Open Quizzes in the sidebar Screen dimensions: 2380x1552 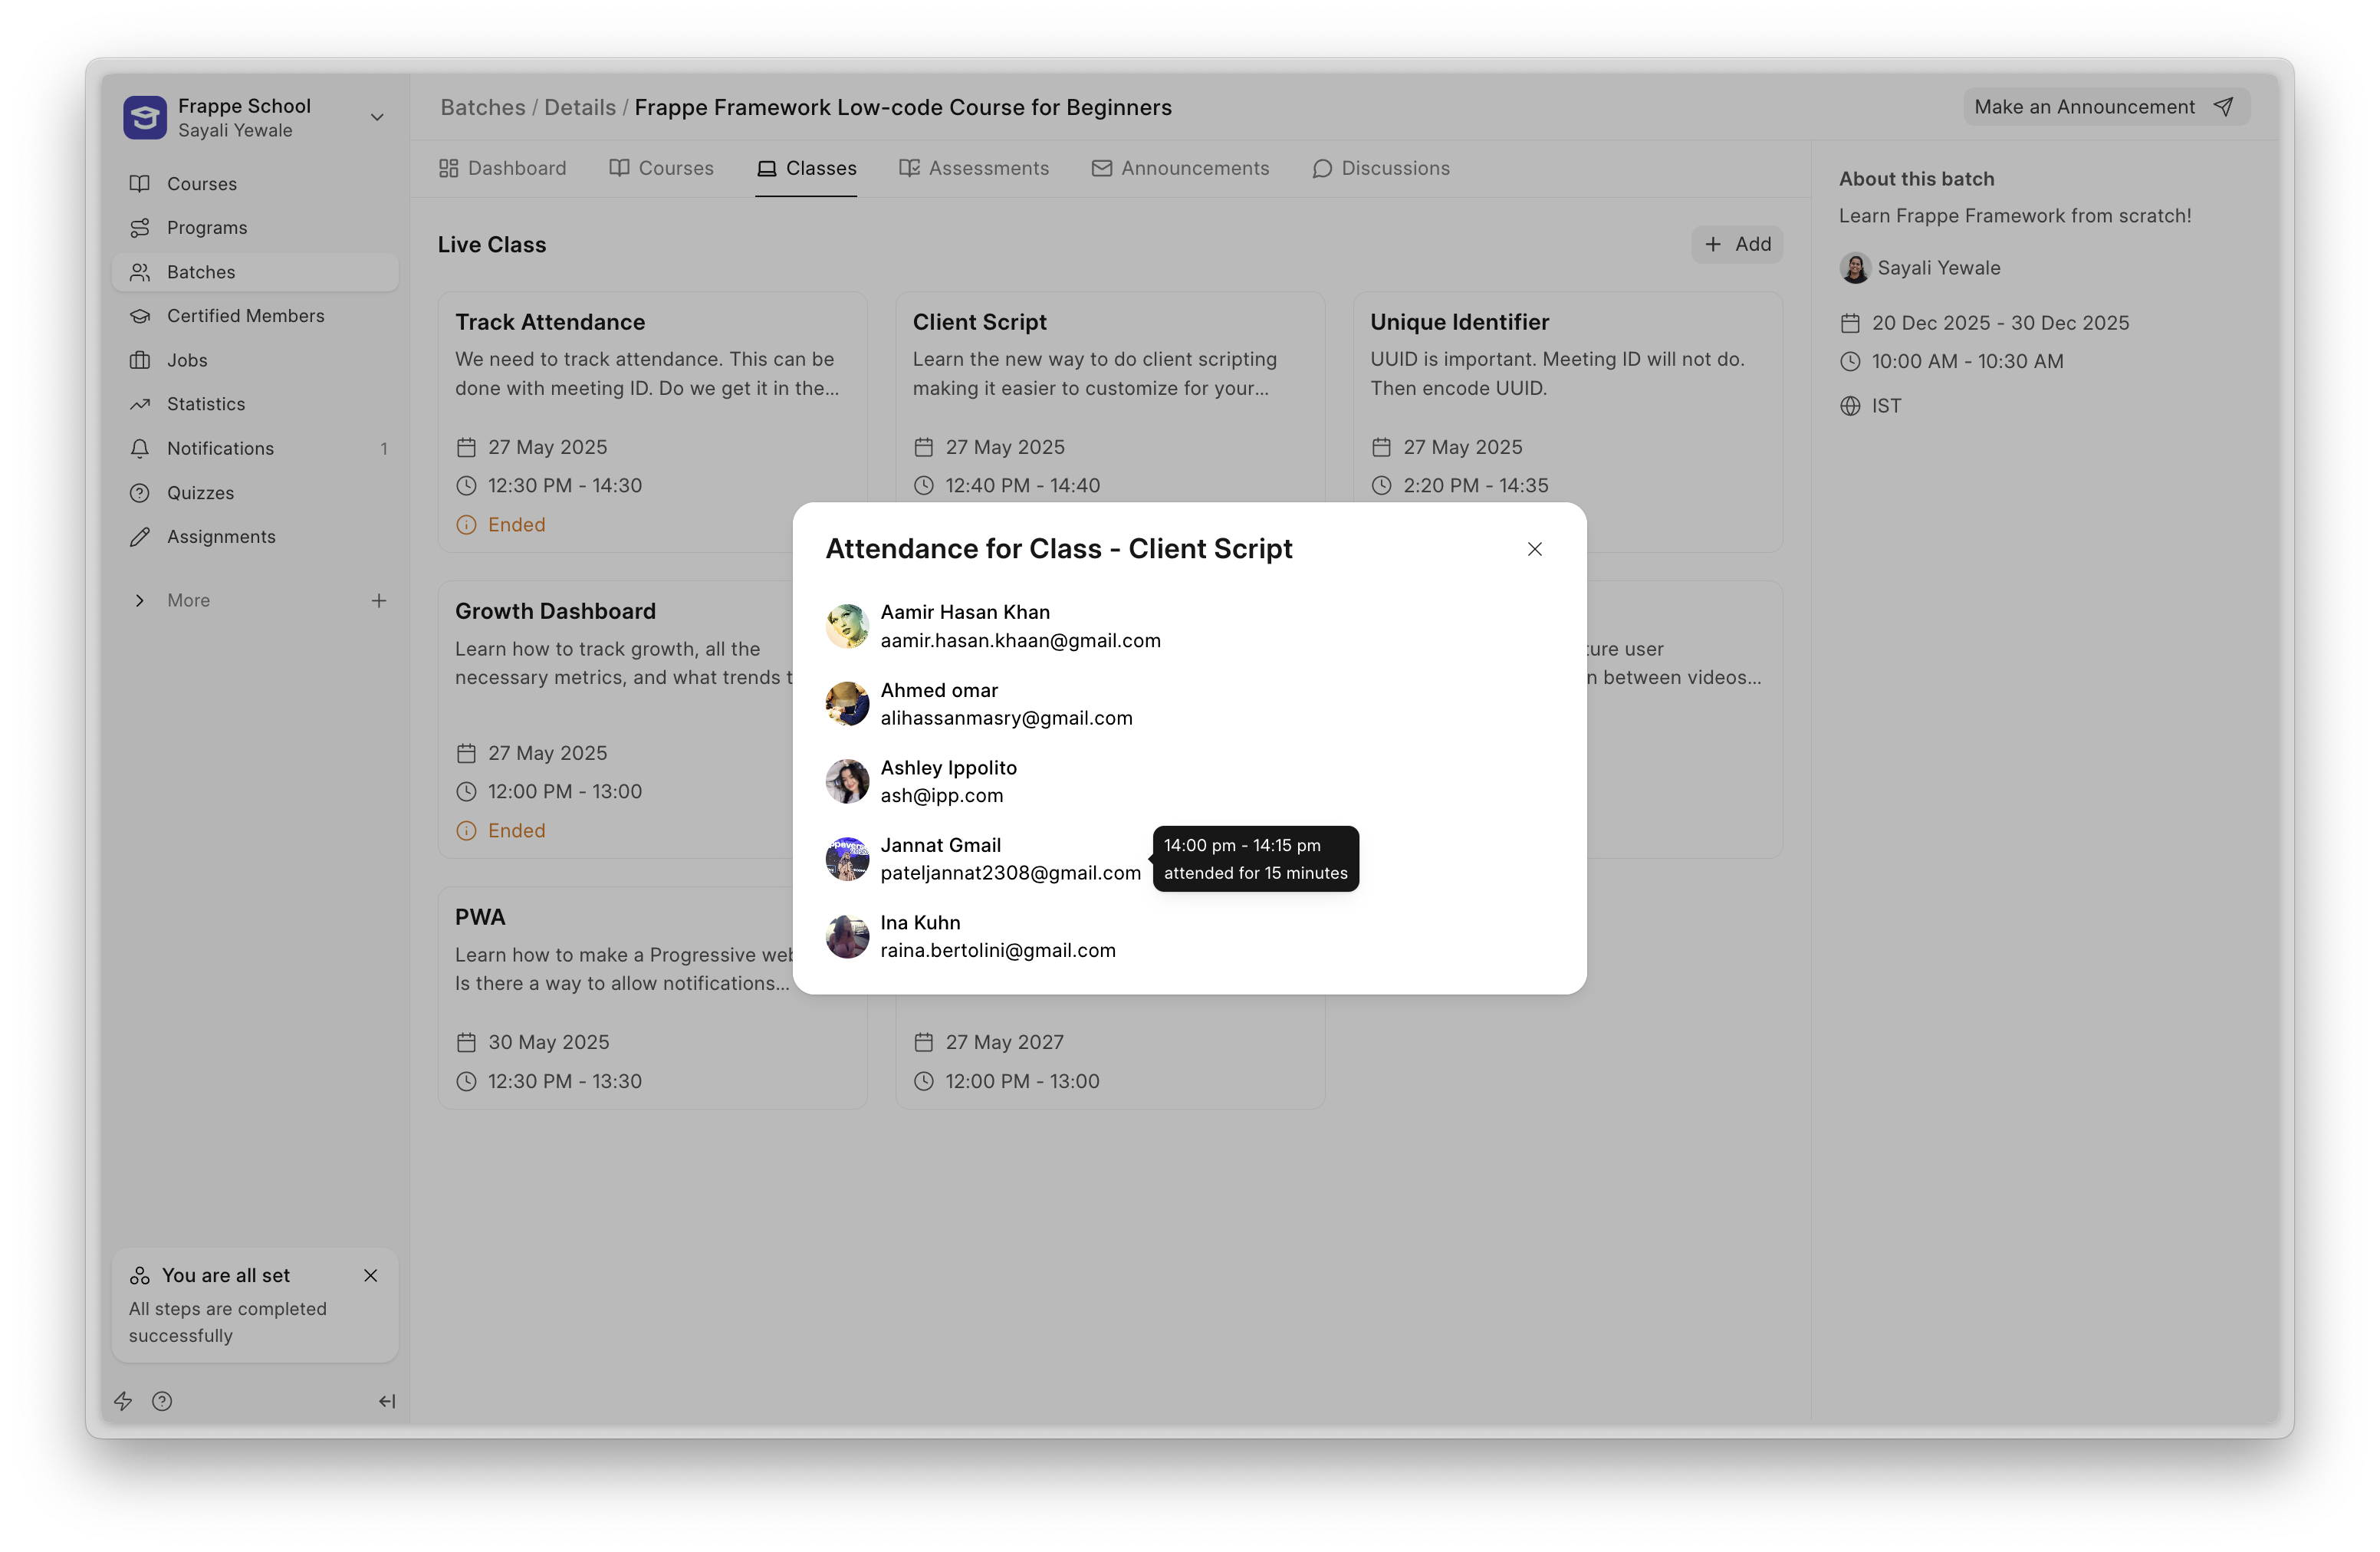tap(255, 493)
